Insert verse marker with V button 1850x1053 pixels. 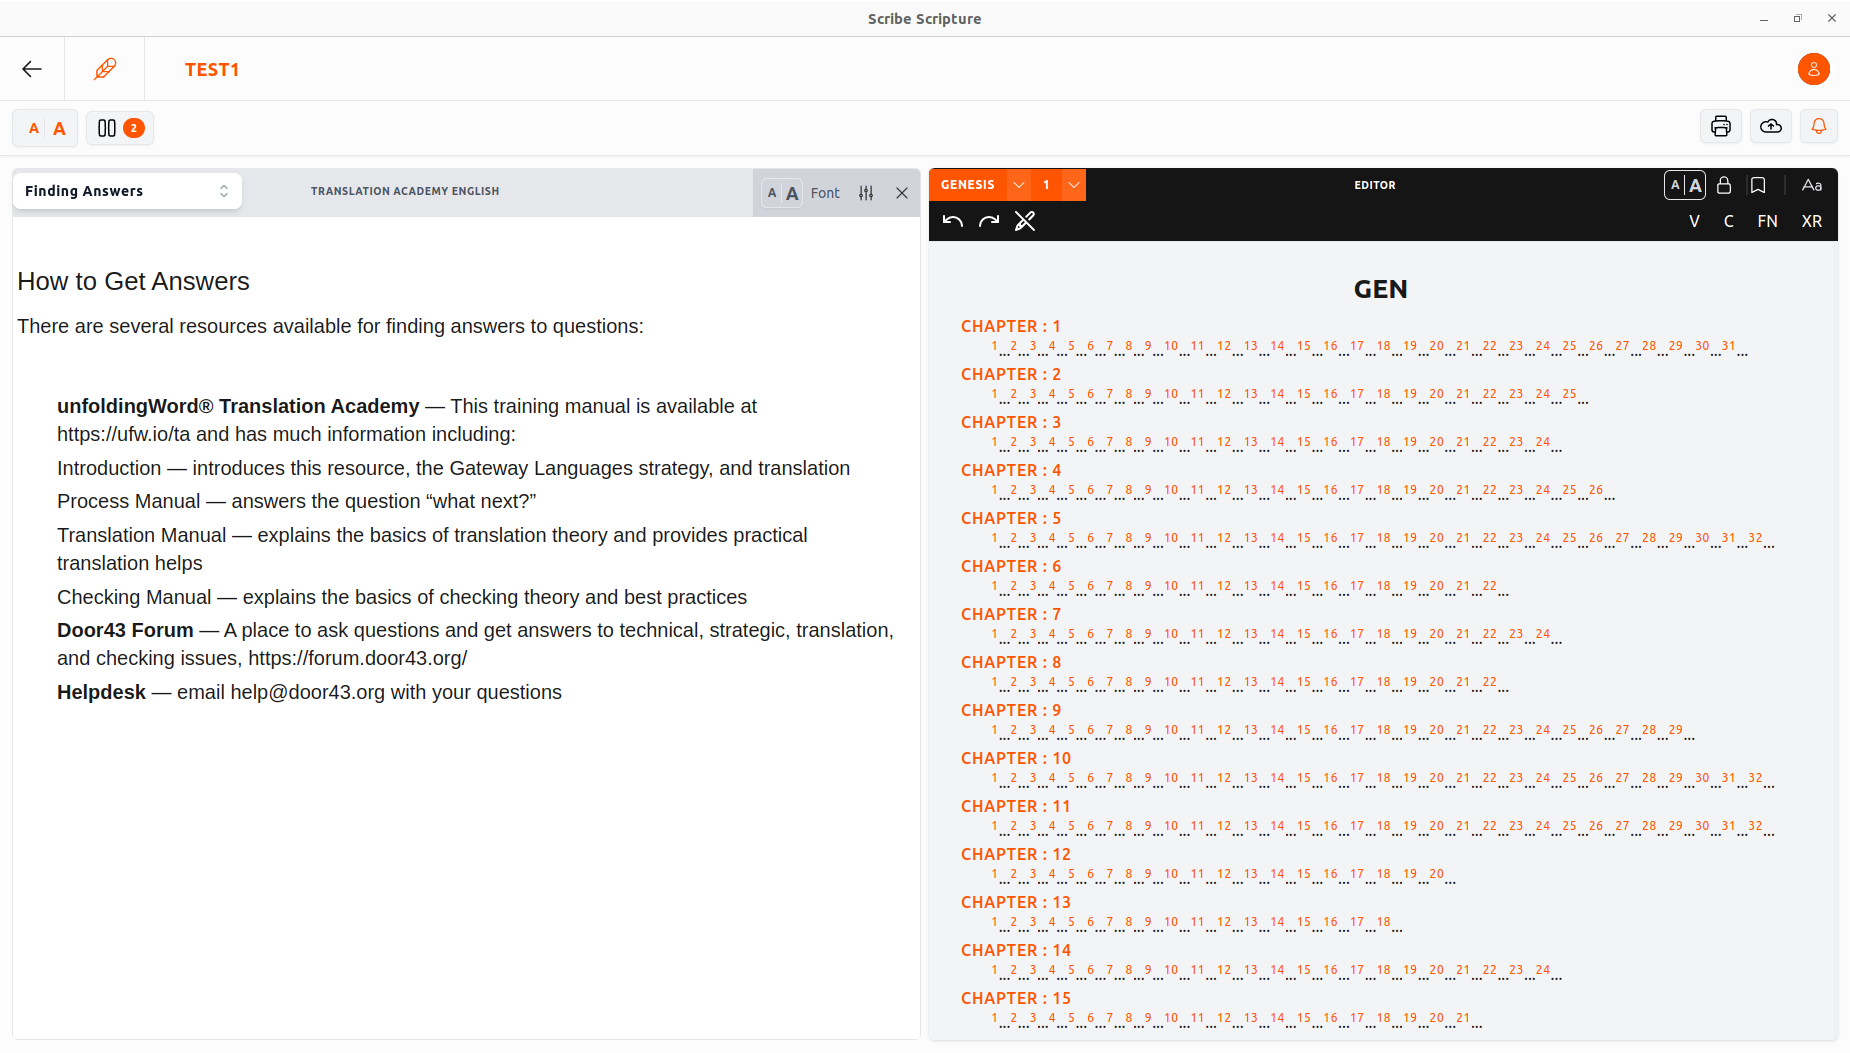(x=1694, y=221)
